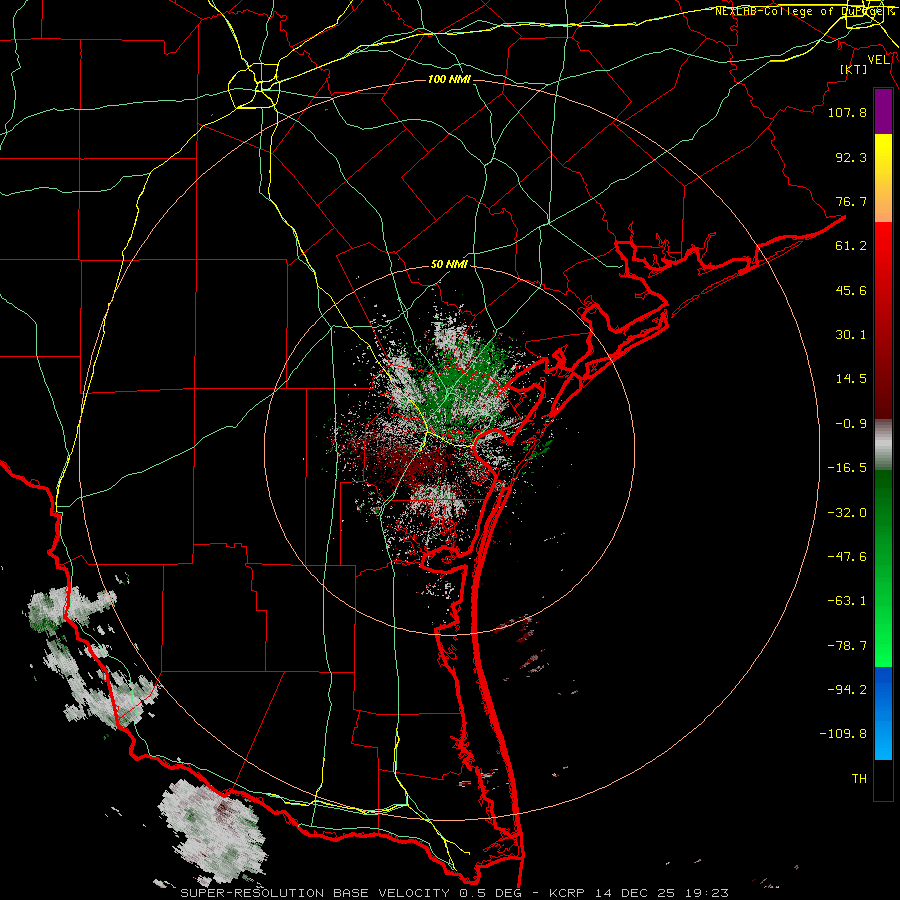Click the yellow-orange segment of the color bar

pyautogui.click(x=883, y=178)
